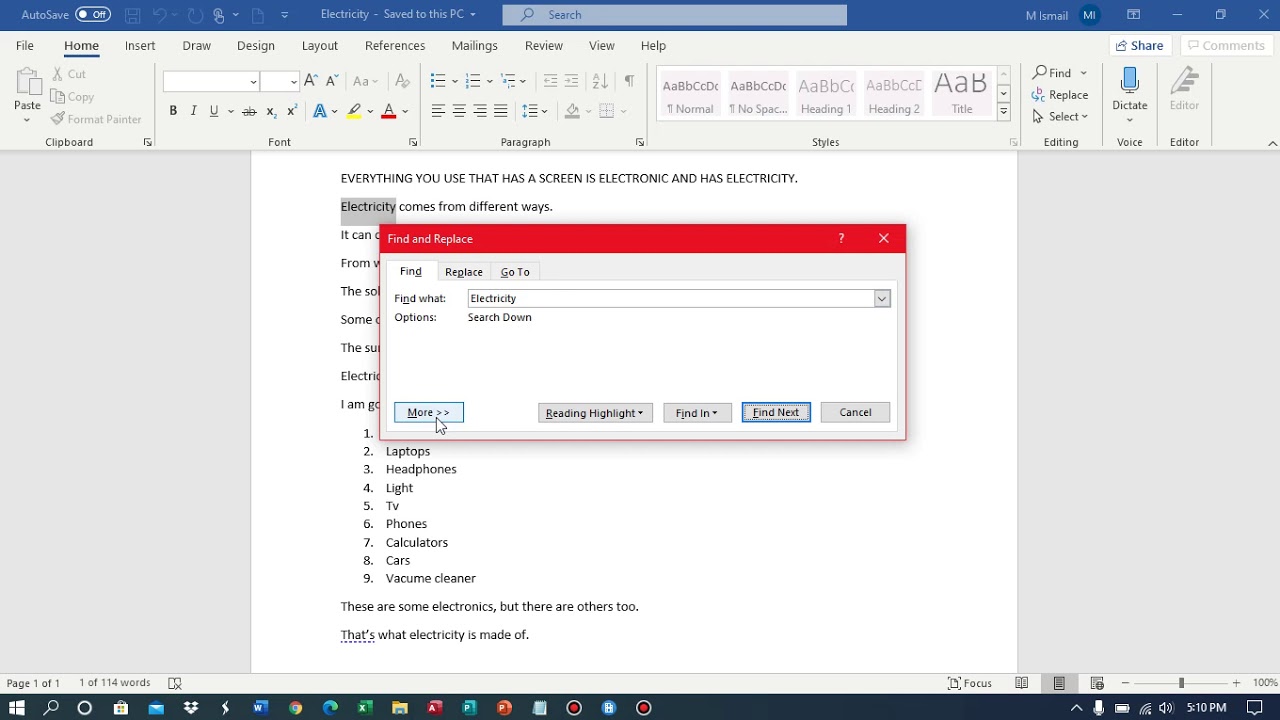This screenshot has width=1280, height=720.
Task: Click the Windows Start button
Action: (x=16, y=708)
